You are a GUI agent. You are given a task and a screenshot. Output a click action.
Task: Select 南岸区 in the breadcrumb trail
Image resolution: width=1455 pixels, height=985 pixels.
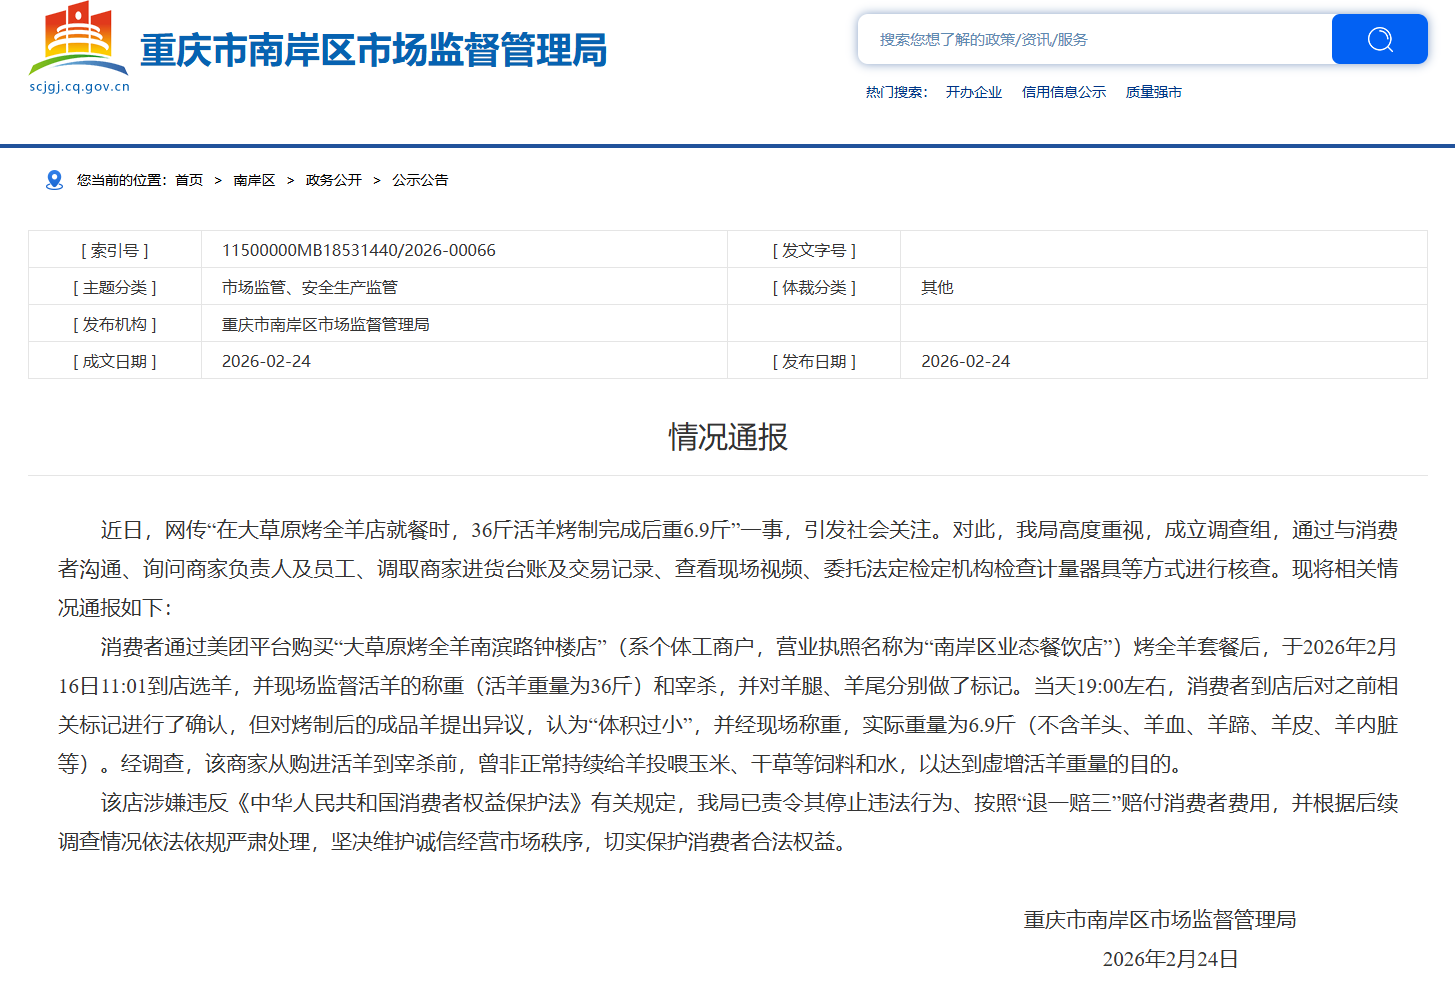[x=254, y=180]
